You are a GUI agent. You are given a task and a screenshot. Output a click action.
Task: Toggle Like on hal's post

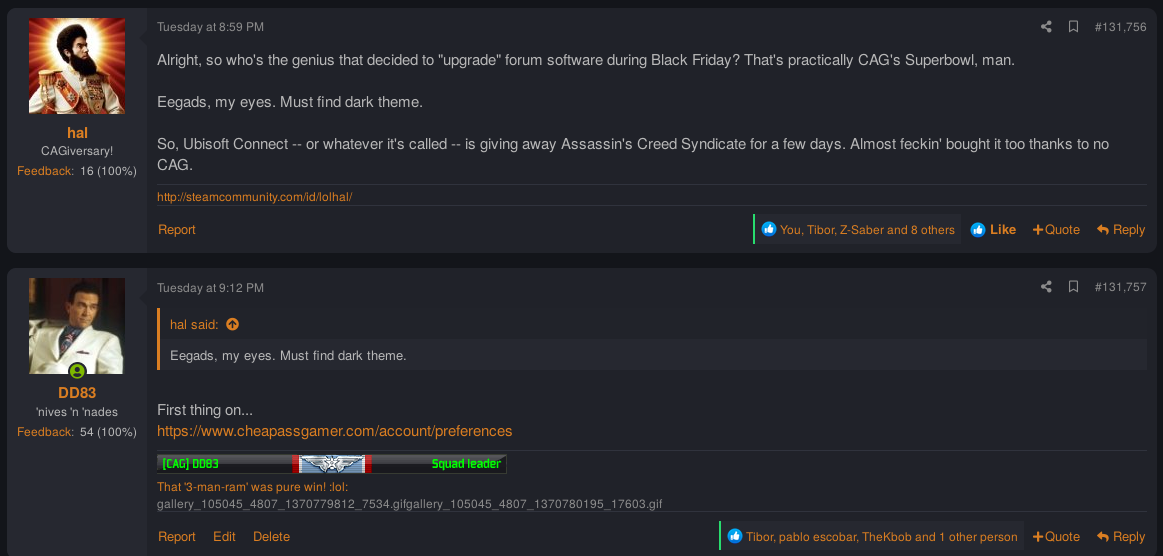993,229
